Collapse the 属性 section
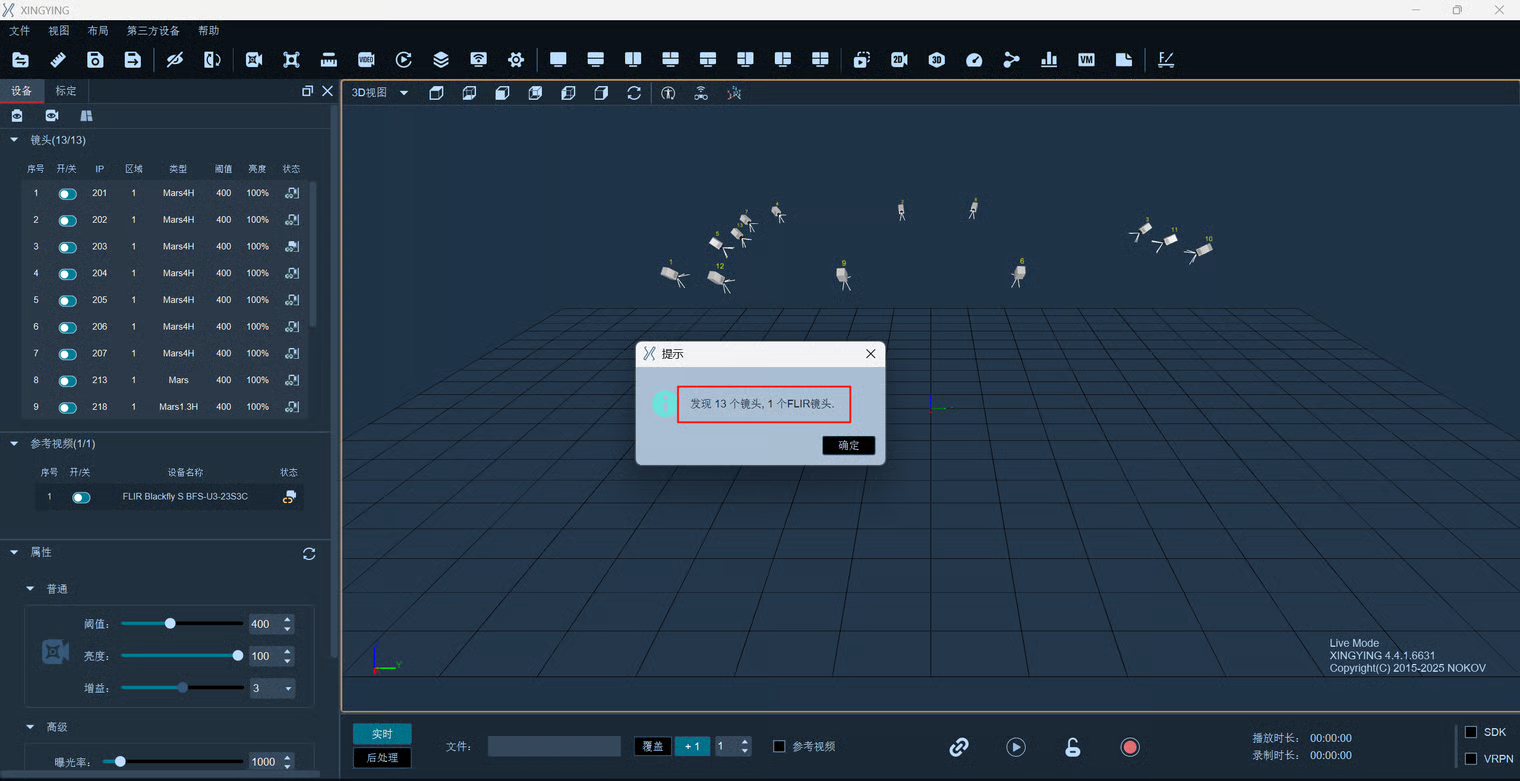This screenshot has width=1520, height=781. point(14,552)
